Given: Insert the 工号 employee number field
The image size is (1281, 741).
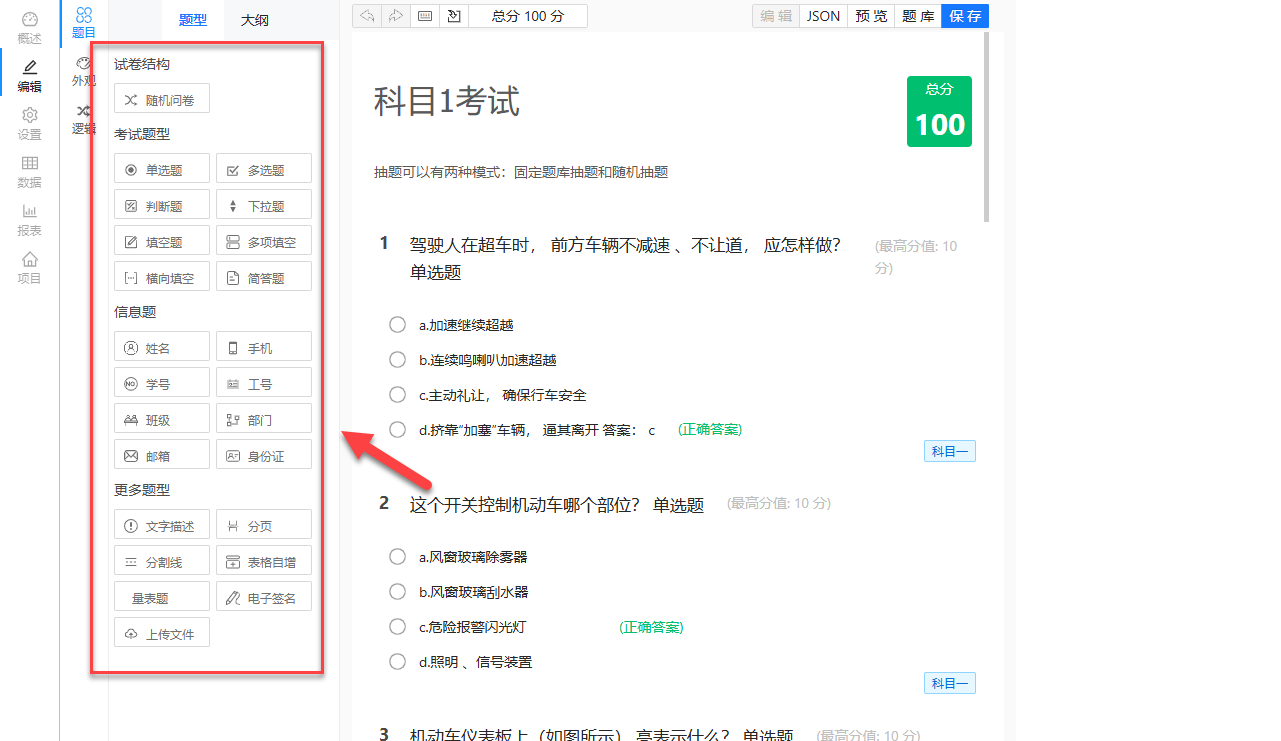Looking at the screenshot, I should pyautogui.click(x=264, y=383).
